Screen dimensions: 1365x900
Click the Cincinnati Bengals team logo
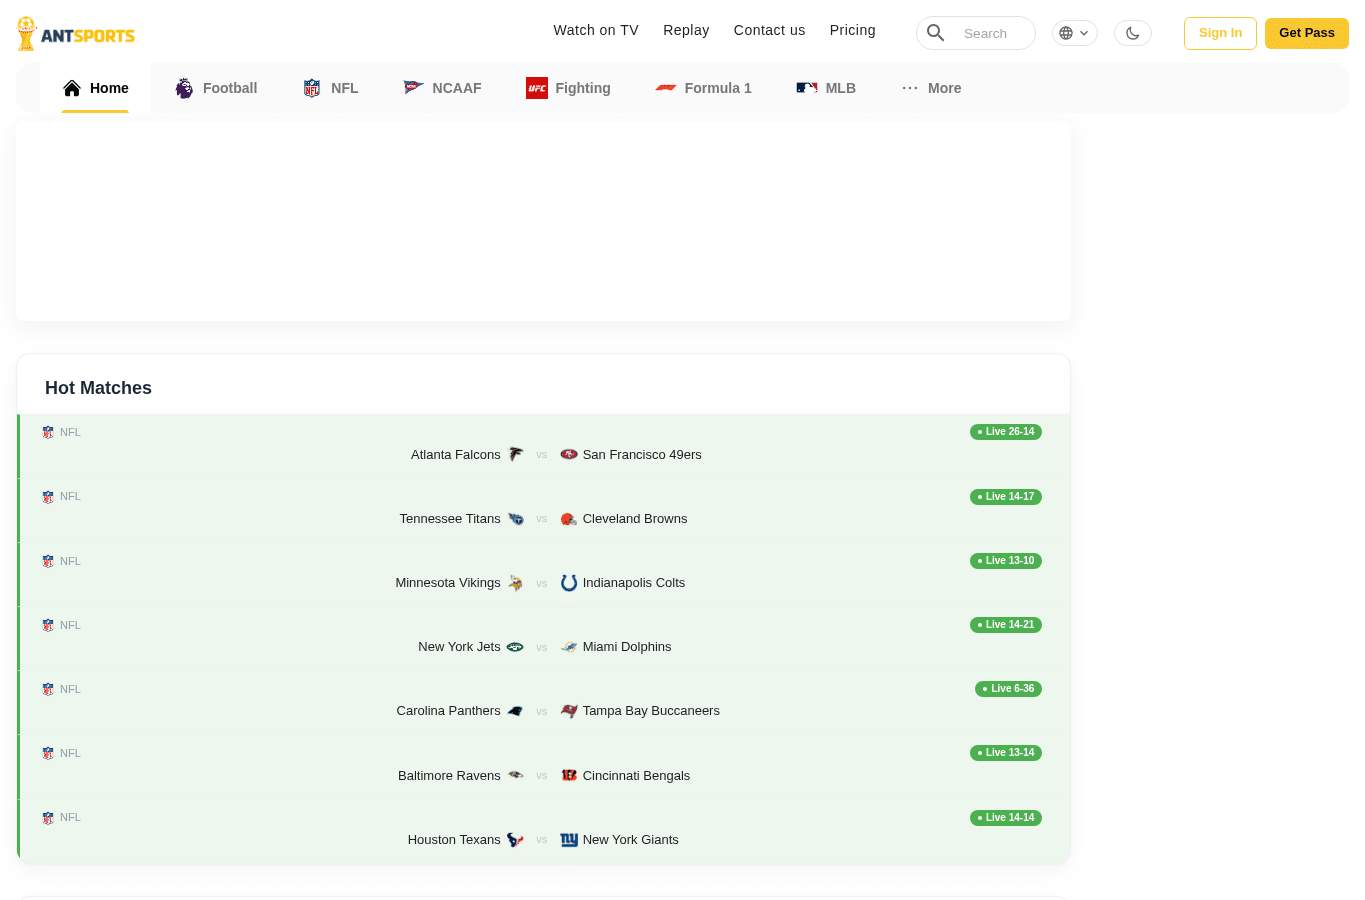569,775
